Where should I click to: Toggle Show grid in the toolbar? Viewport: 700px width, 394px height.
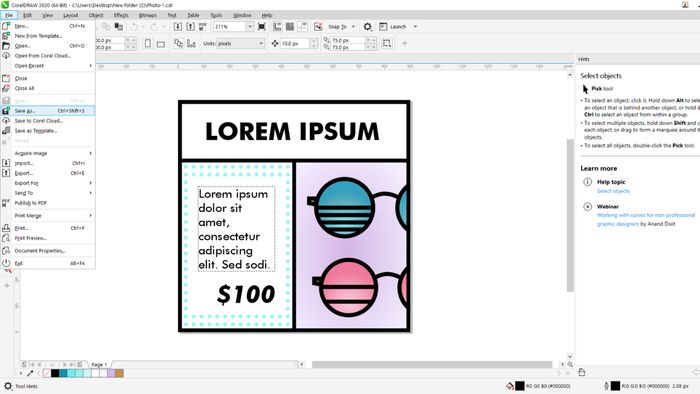click(x=290, y=26)
